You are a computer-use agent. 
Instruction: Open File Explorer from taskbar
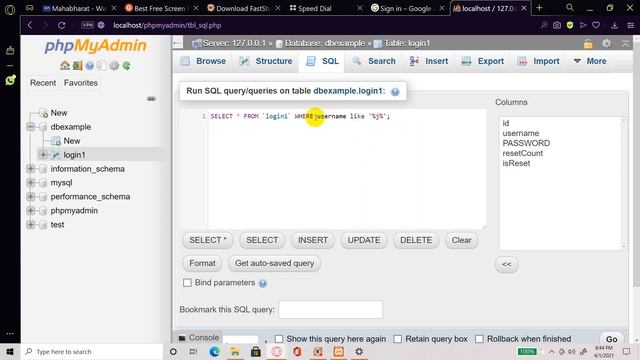pos(235,351)
